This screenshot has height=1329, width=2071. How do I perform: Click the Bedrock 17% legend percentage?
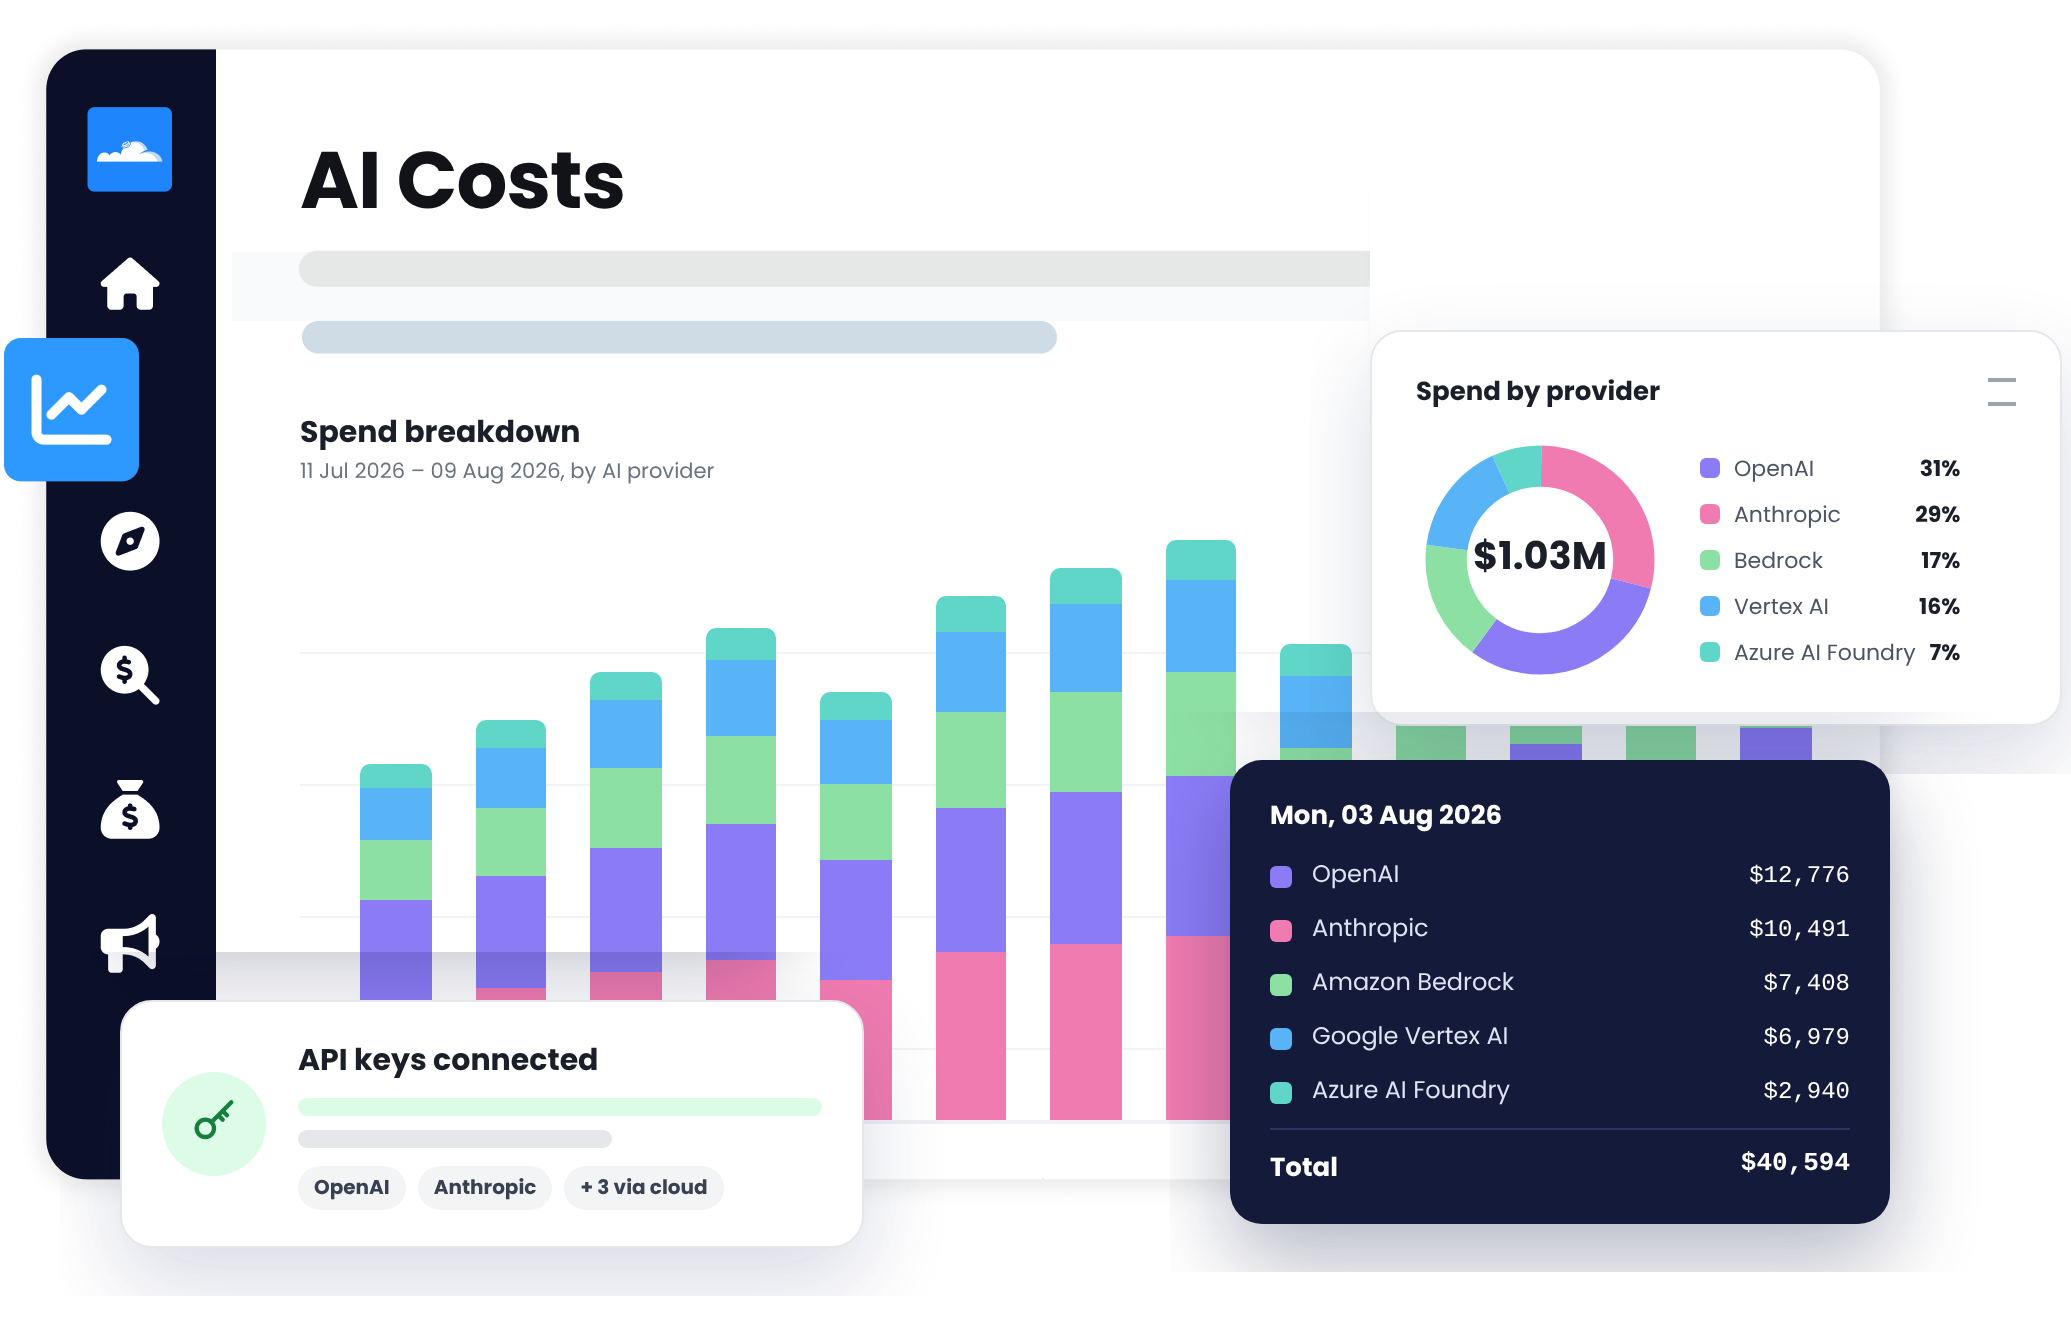tap(1940, 560)
